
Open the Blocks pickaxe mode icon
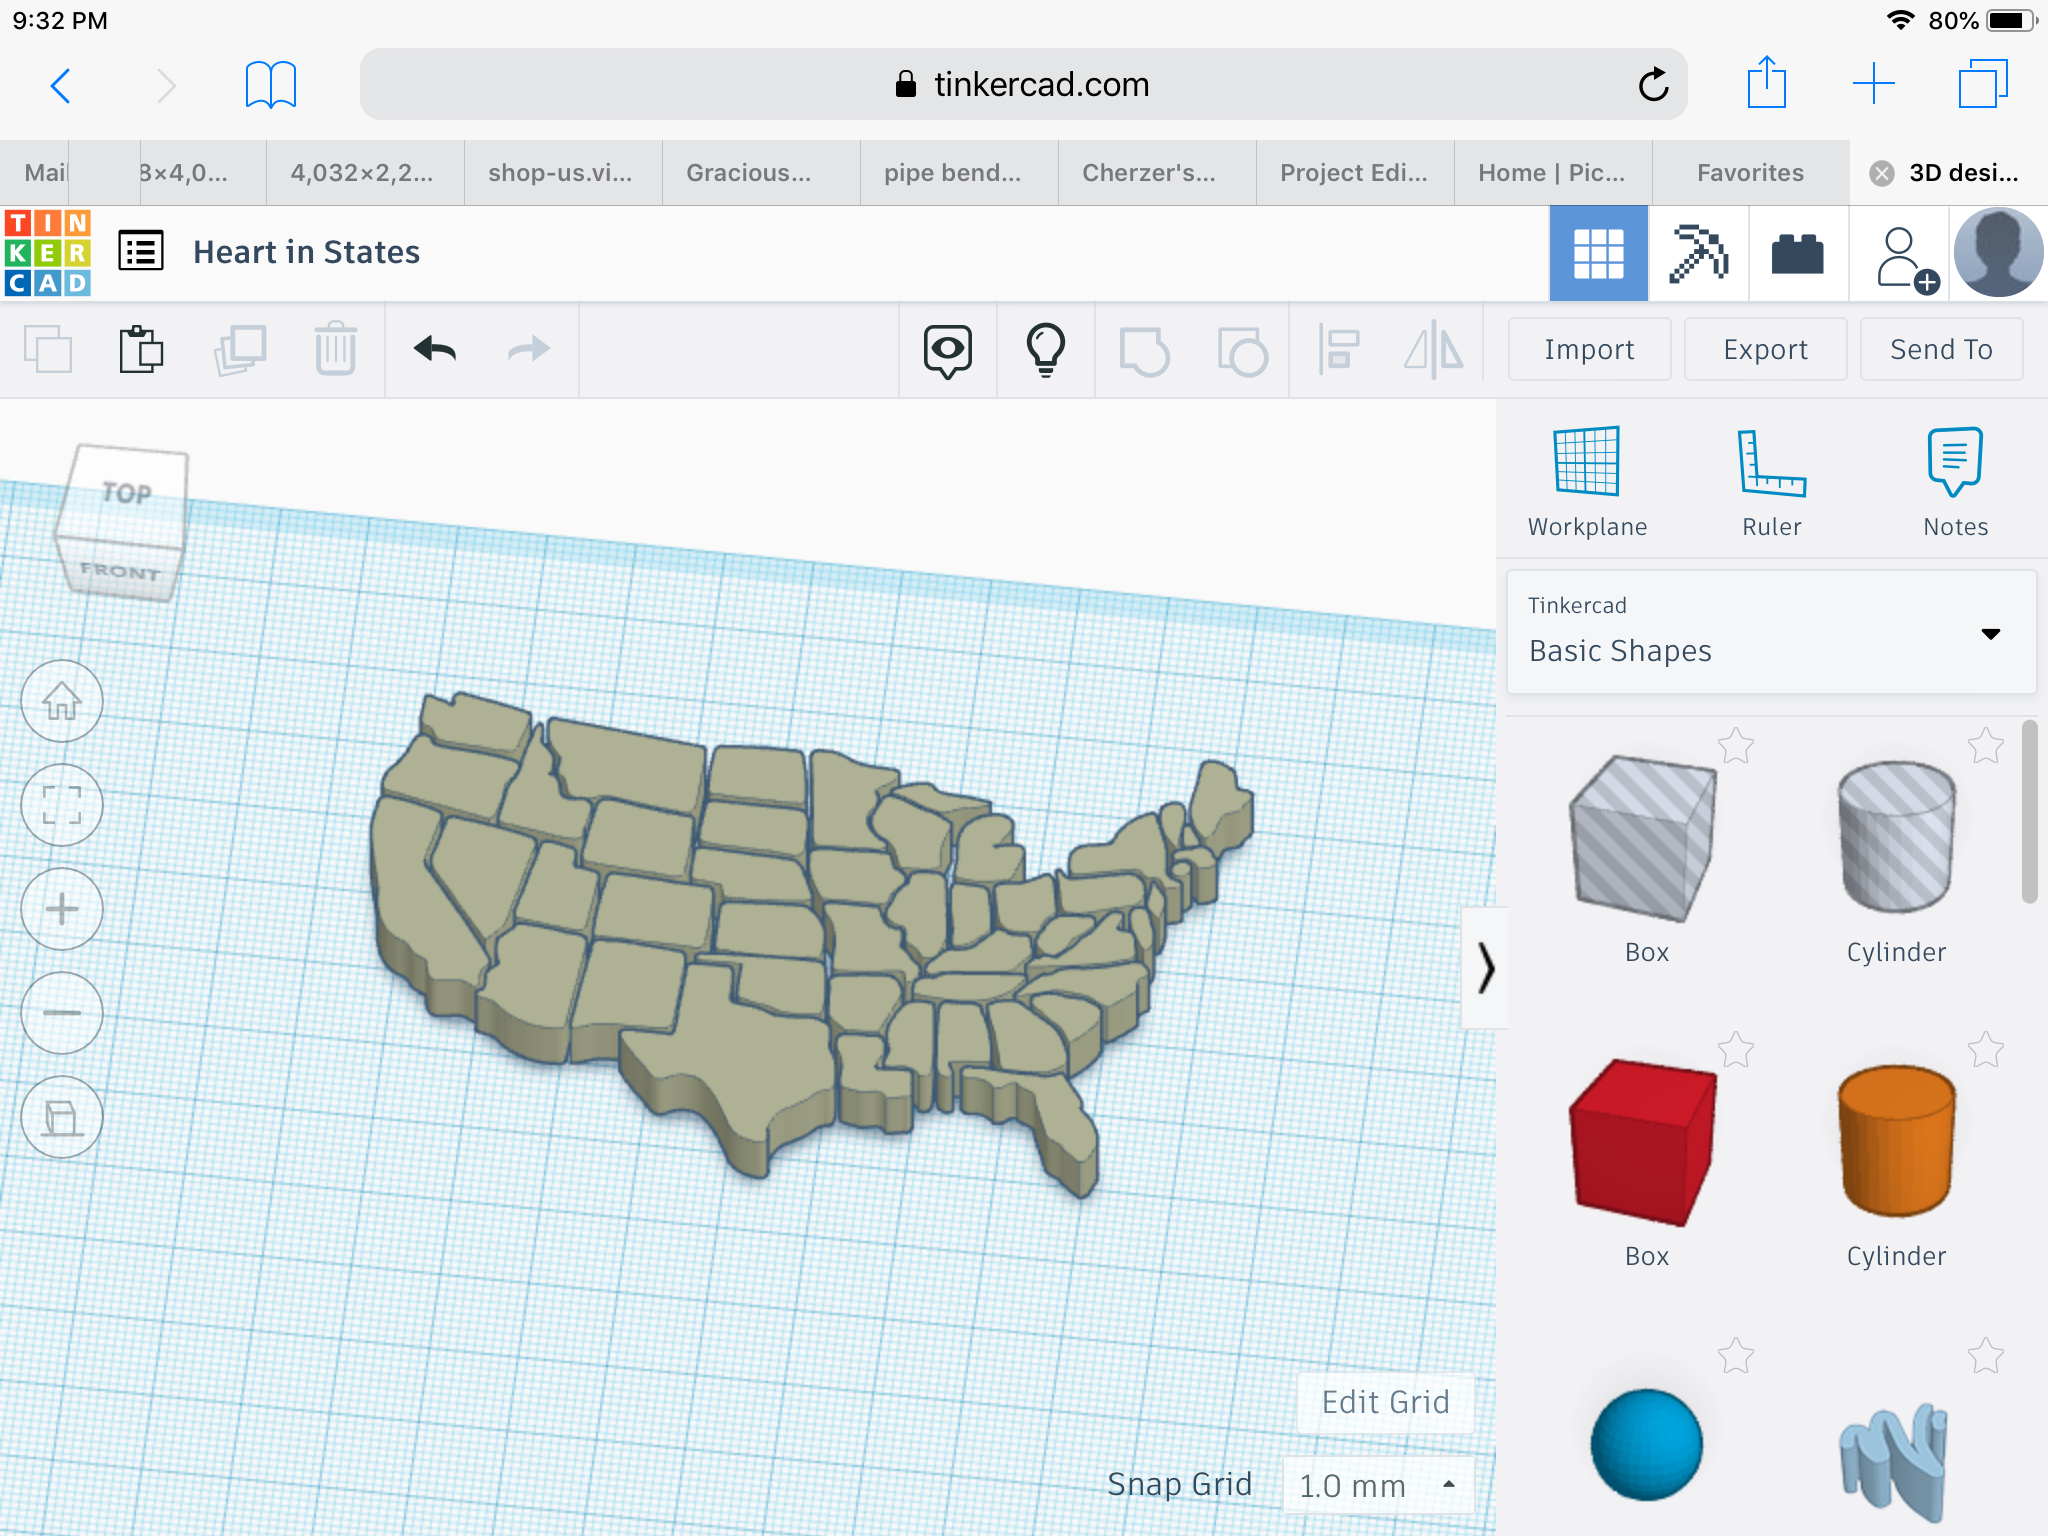[1698, 253]
